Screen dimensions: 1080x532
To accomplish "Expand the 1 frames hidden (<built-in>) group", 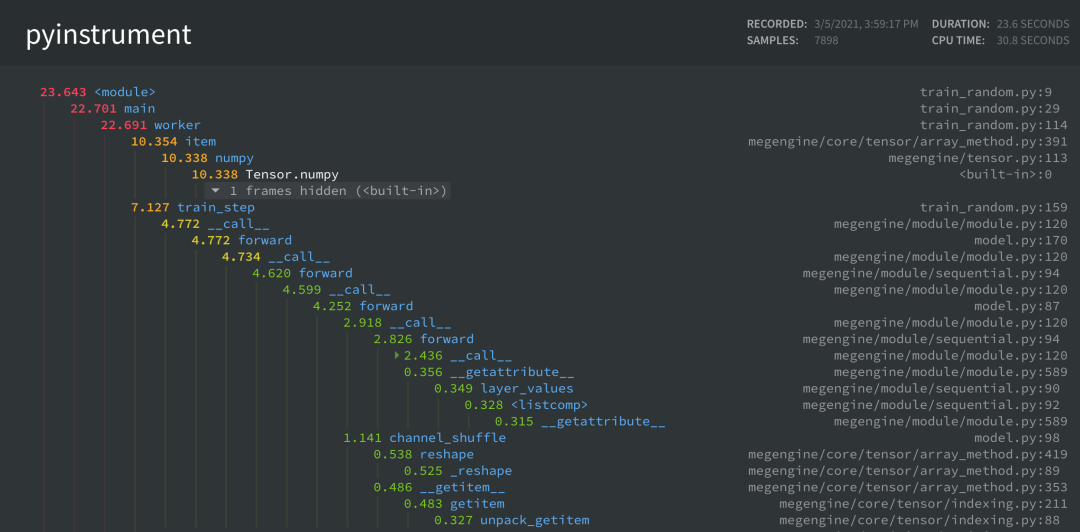I will tap(328, 191).
